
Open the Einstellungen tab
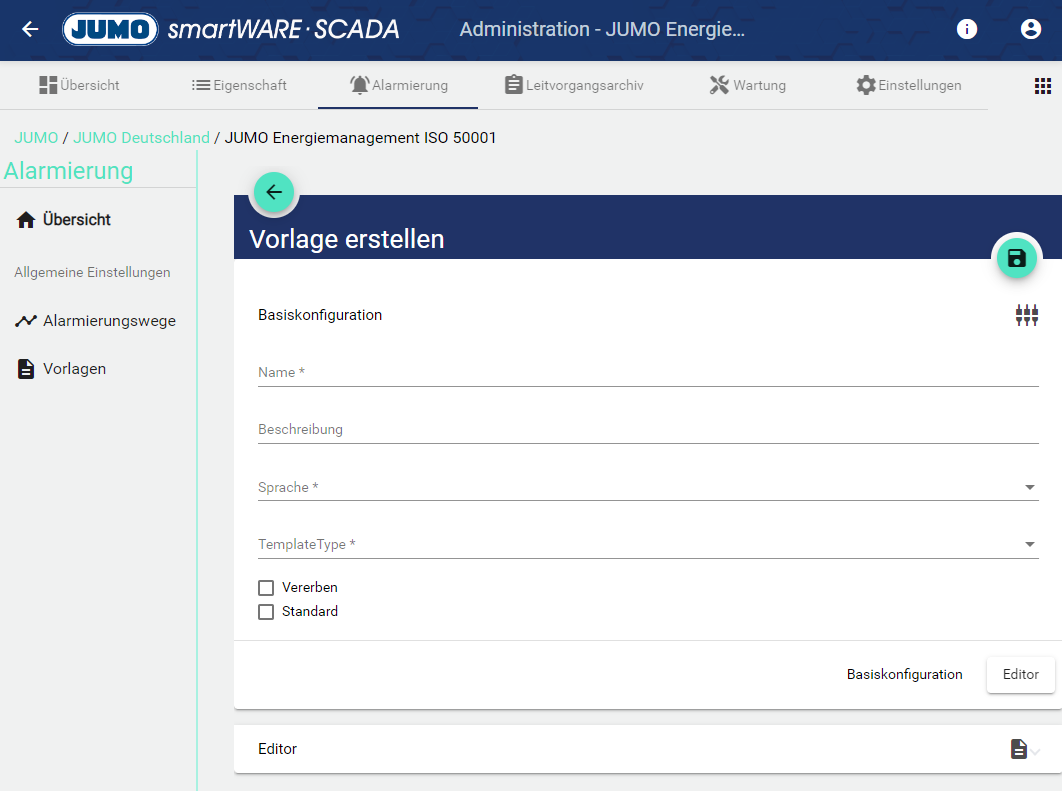[908, 85]
